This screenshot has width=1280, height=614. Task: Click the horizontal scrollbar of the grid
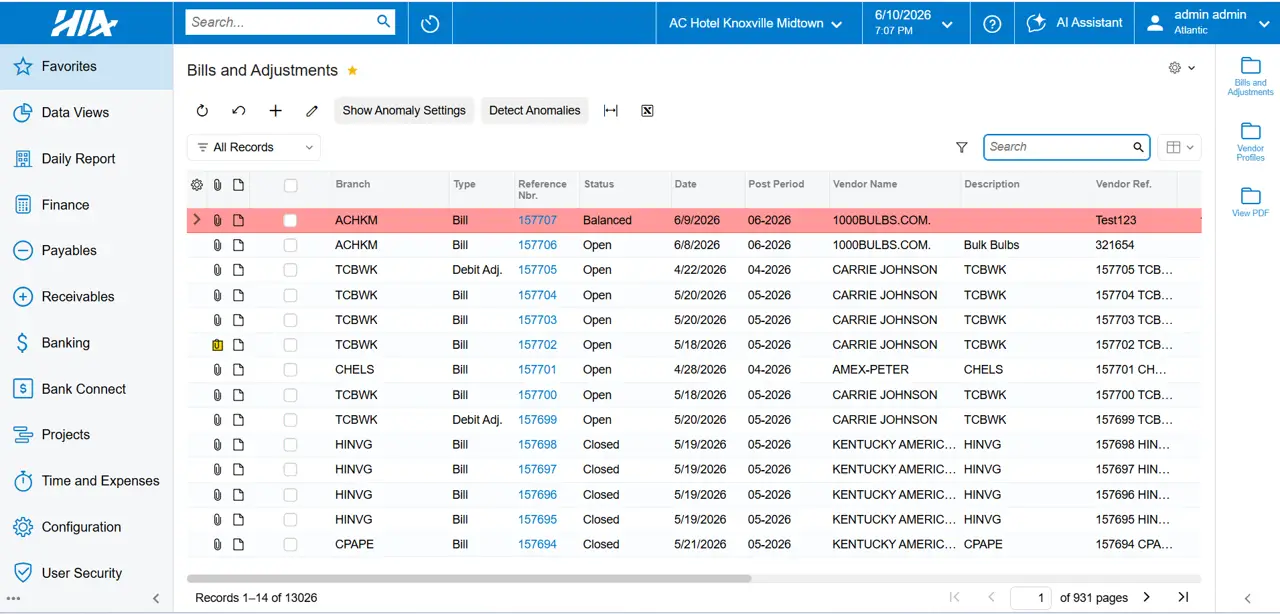[469, 578]
